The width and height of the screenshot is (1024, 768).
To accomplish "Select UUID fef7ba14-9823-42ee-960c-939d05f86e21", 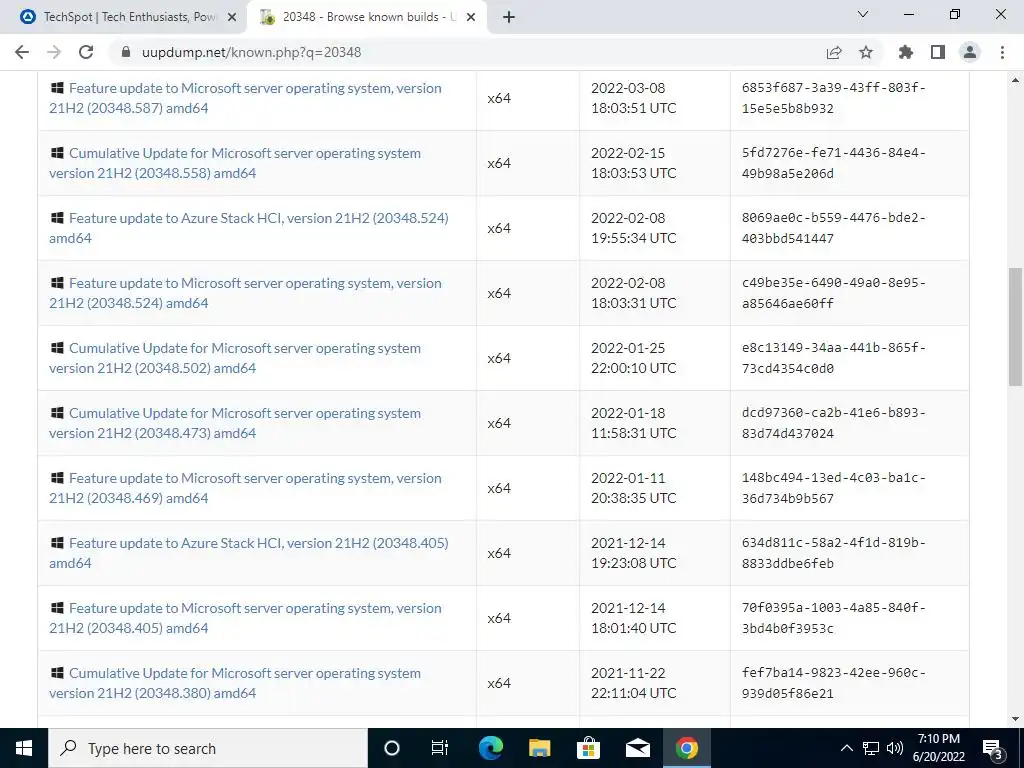I will (834, 683).
